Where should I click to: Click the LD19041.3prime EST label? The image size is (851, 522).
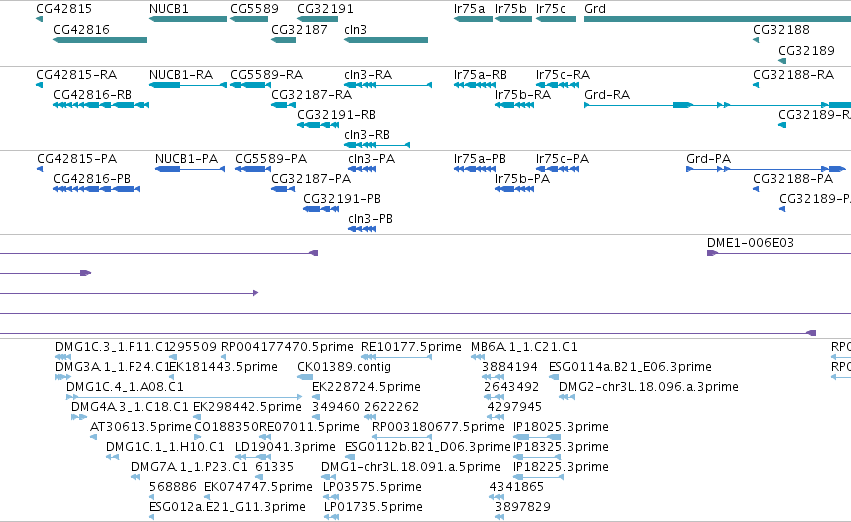[285, 447]
